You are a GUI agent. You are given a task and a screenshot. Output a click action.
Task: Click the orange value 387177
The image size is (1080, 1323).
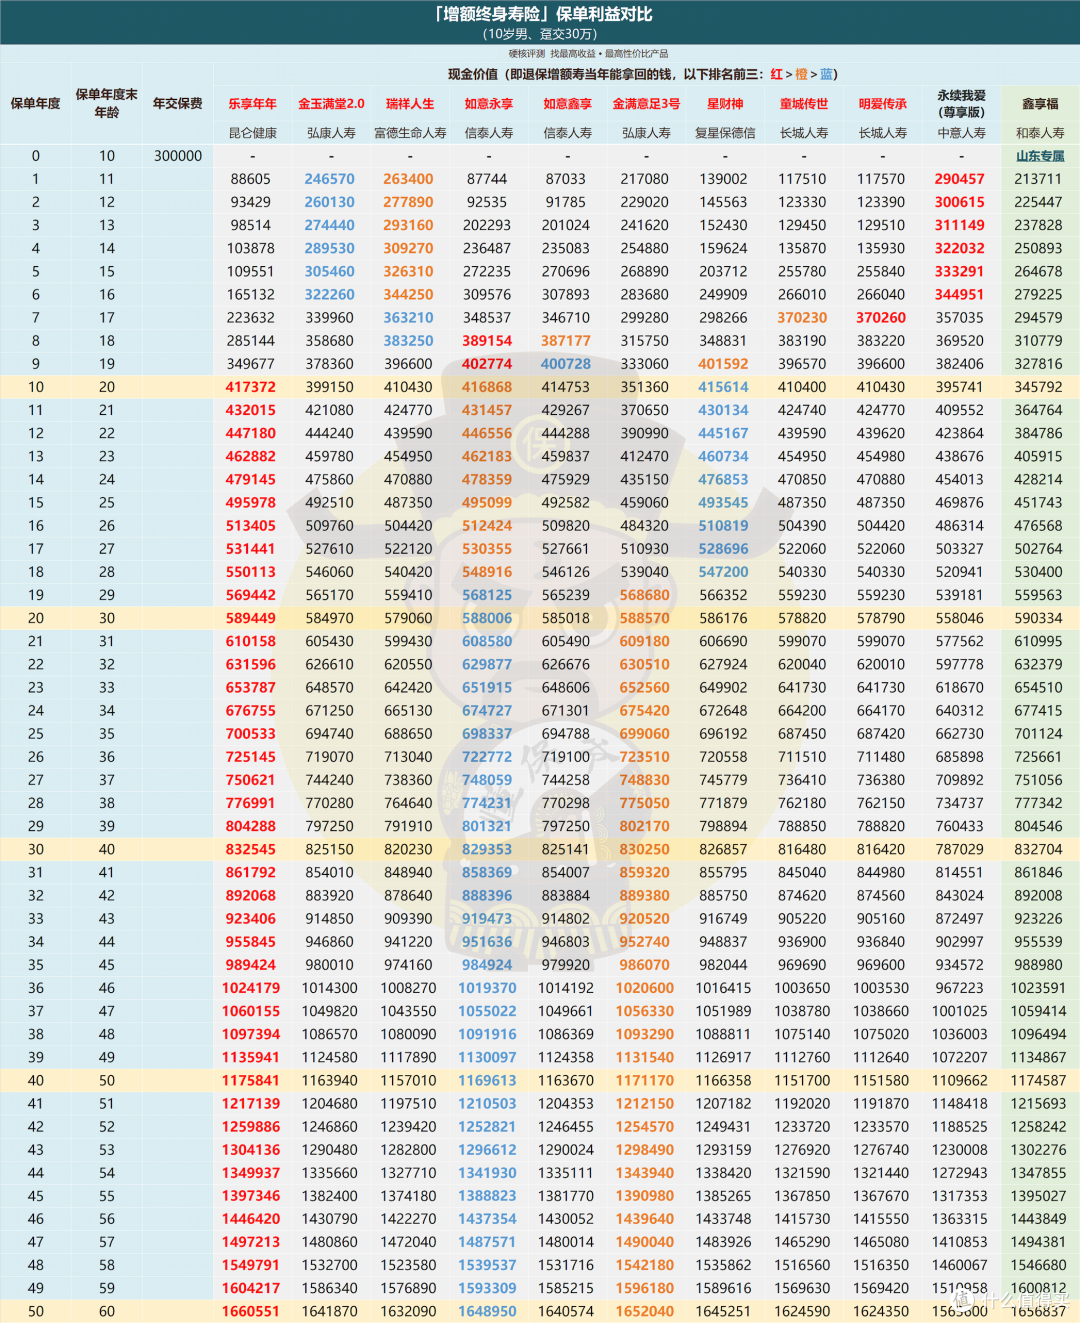pos(566,341)
